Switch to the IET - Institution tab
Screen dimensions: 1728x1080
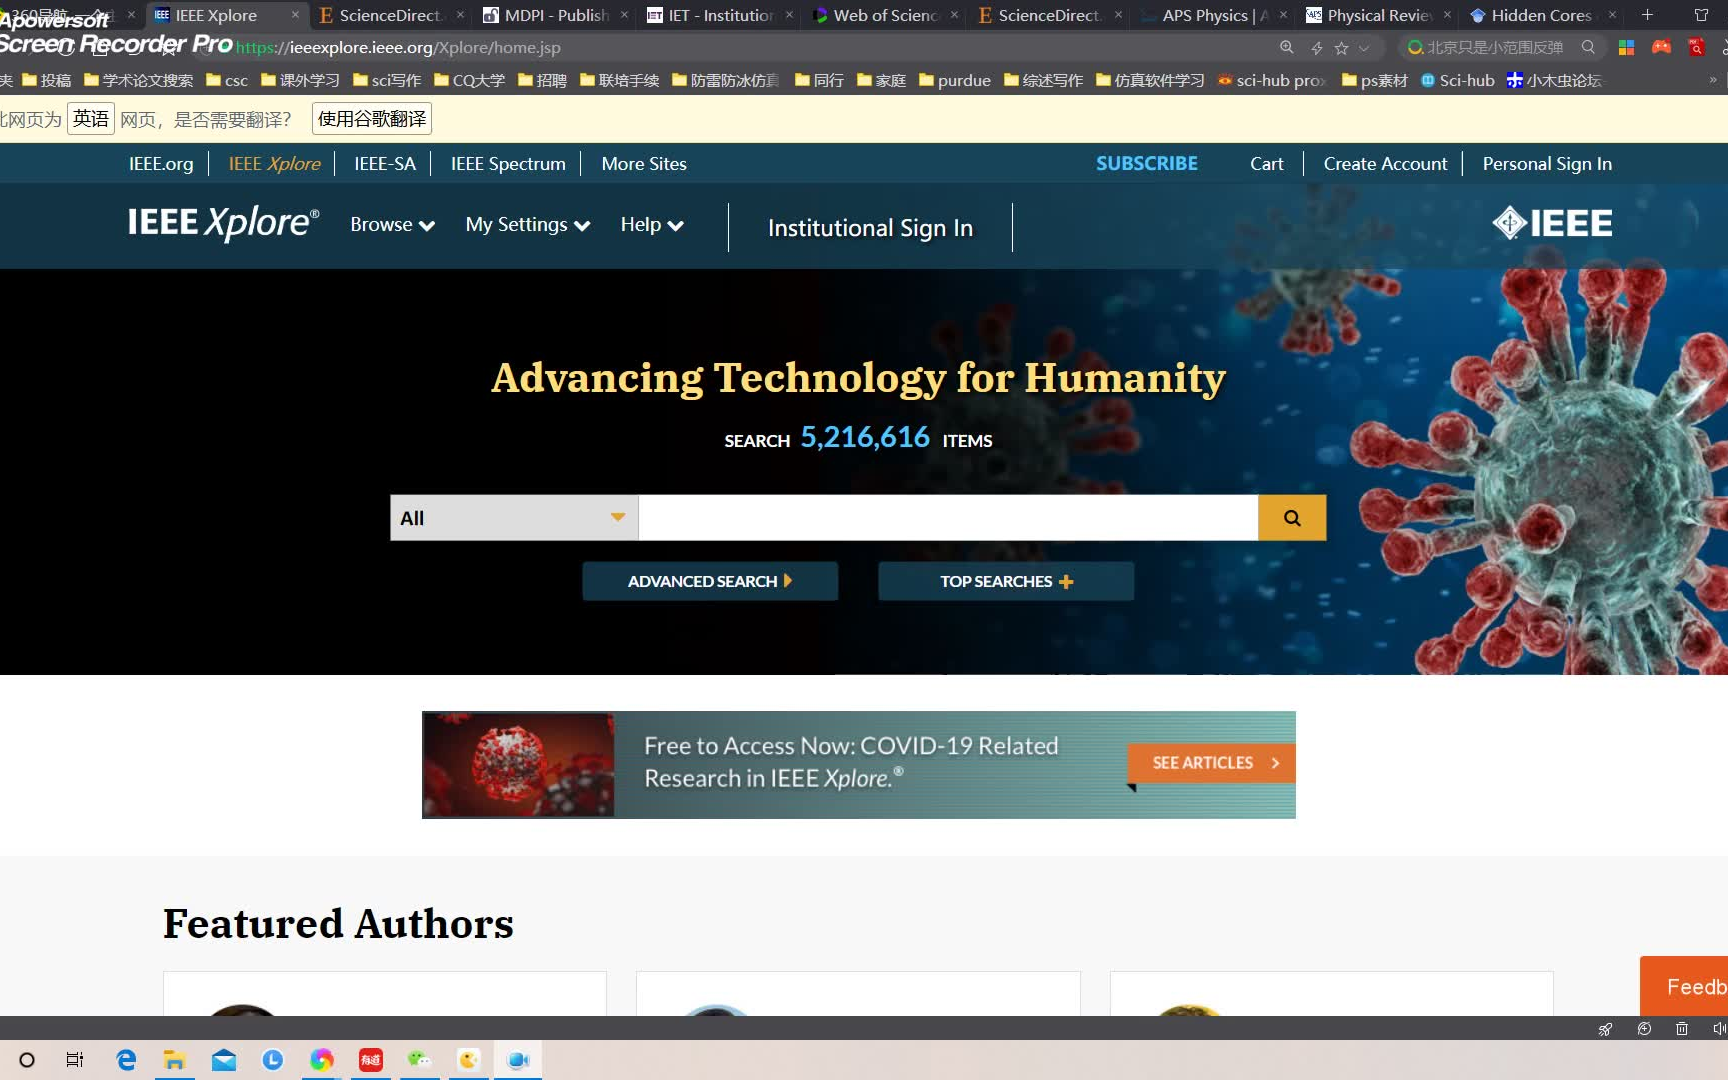click(720, 15)
